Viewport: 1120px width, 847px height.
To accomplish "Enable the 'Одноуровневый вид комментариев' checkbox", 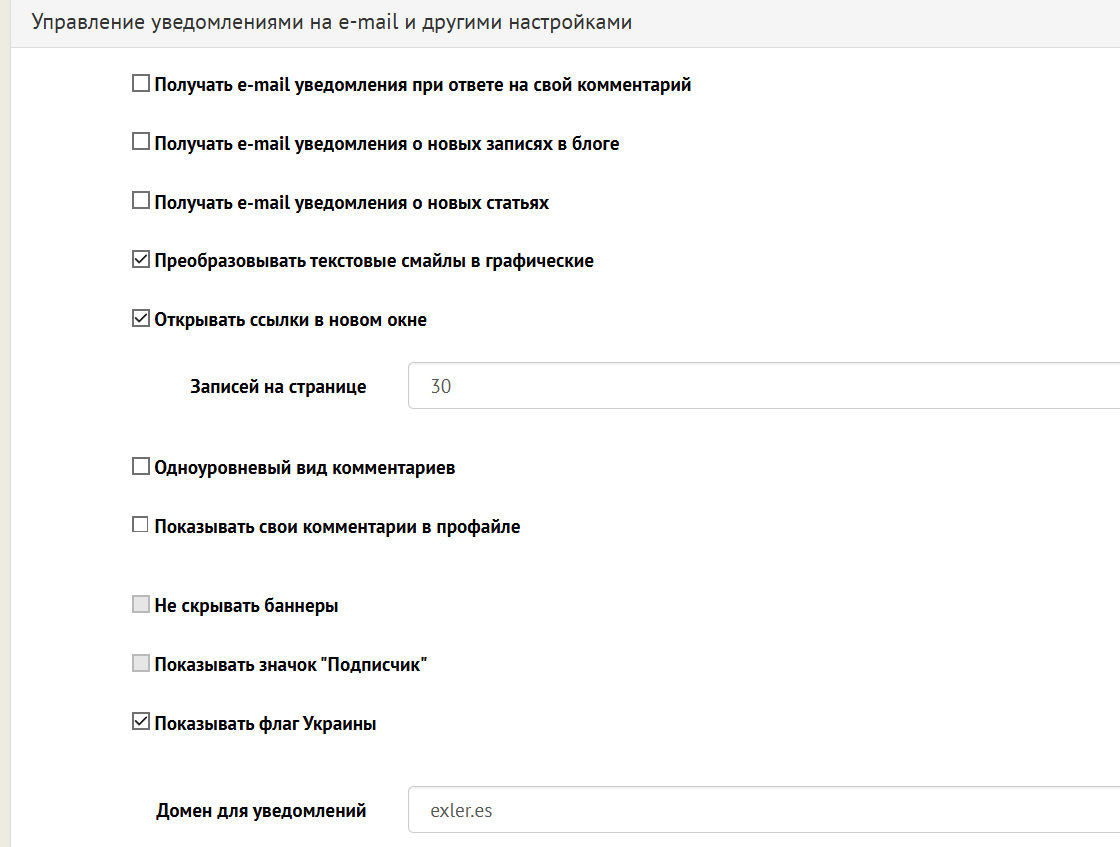I will (141, 467).
